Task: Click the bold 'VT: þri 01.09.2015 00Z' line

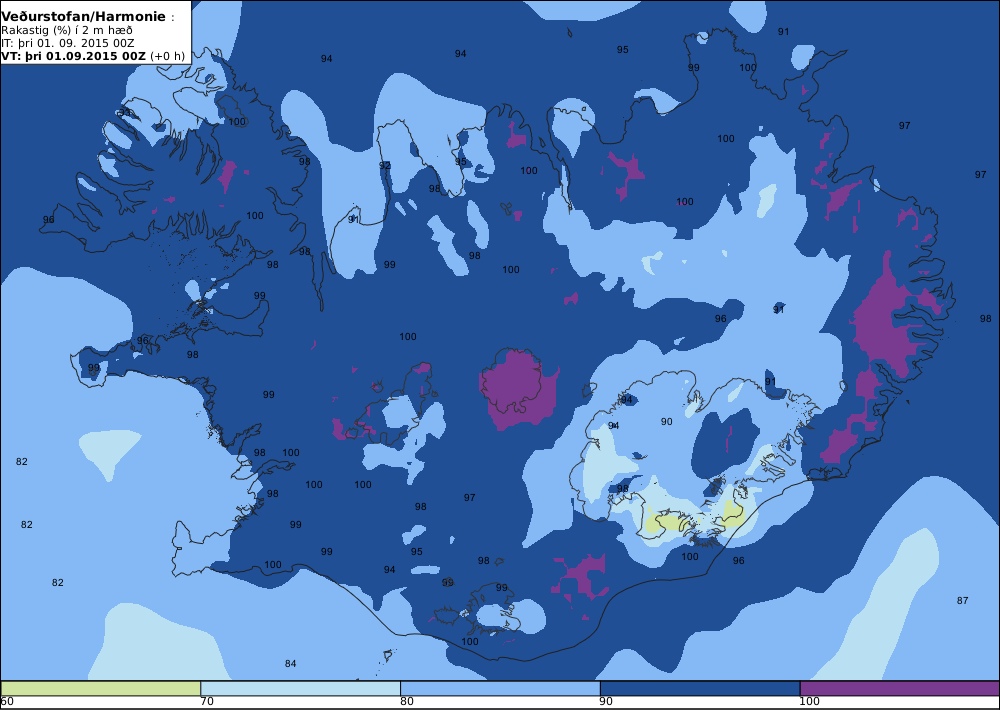Action: (x=74, y=55)
